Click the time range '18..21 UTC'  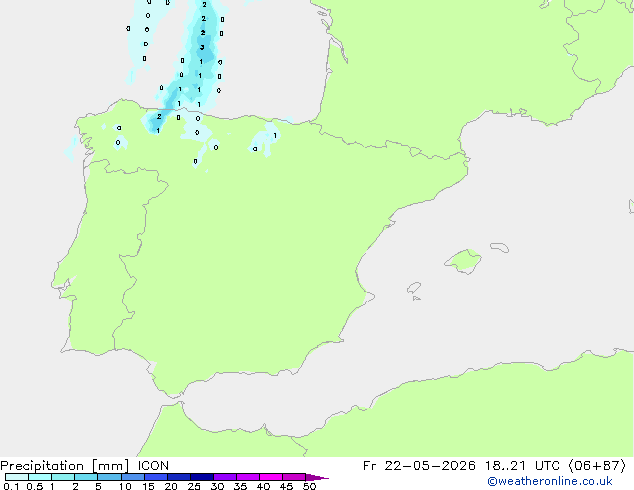click(x=522, y=466)
